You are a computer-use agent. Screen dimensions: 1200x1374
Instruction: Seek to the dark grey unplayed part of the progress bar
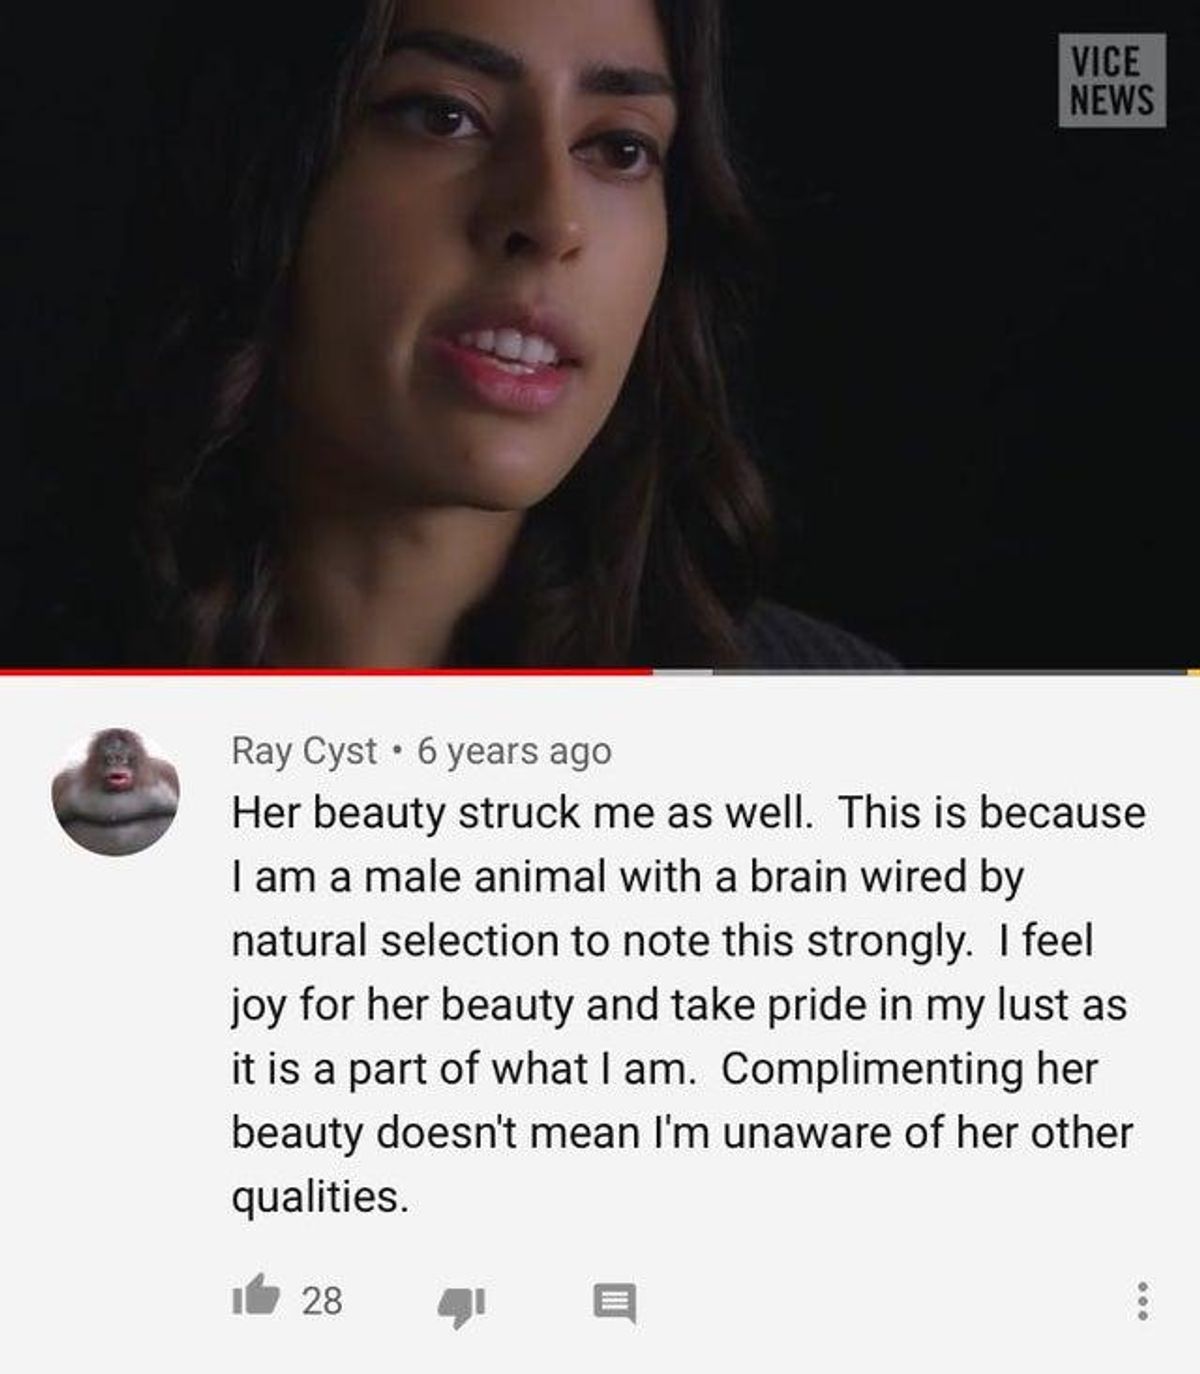tap(950, 672)
